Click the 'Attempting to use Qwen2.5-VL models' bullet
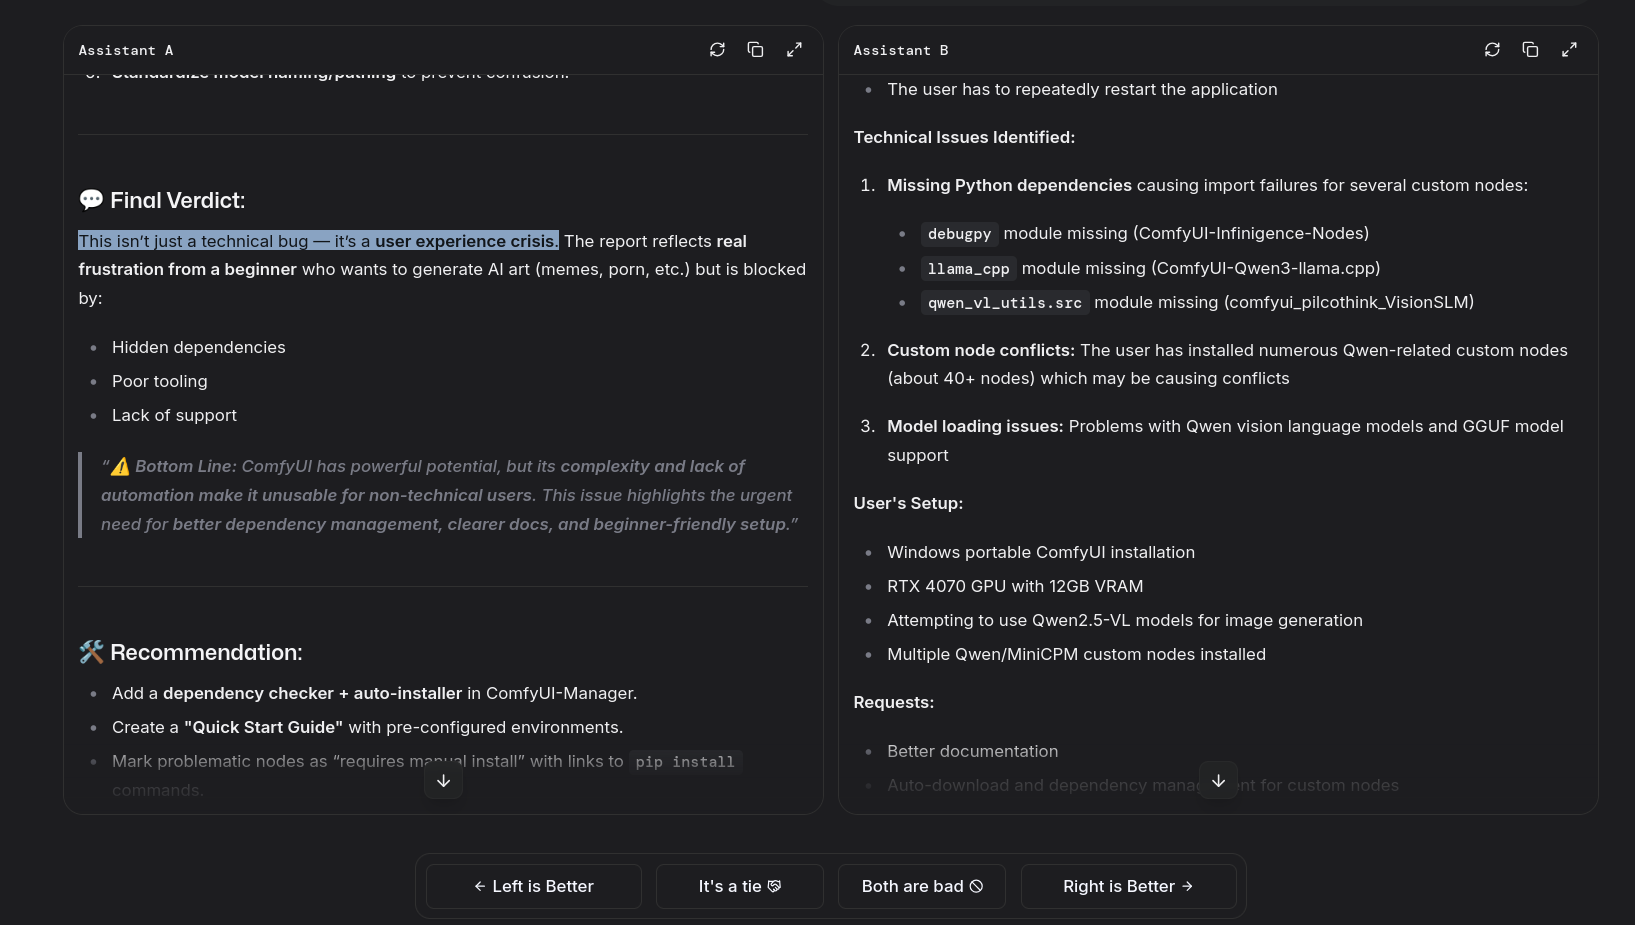Screen dimensions: 1635x925 1125,620
